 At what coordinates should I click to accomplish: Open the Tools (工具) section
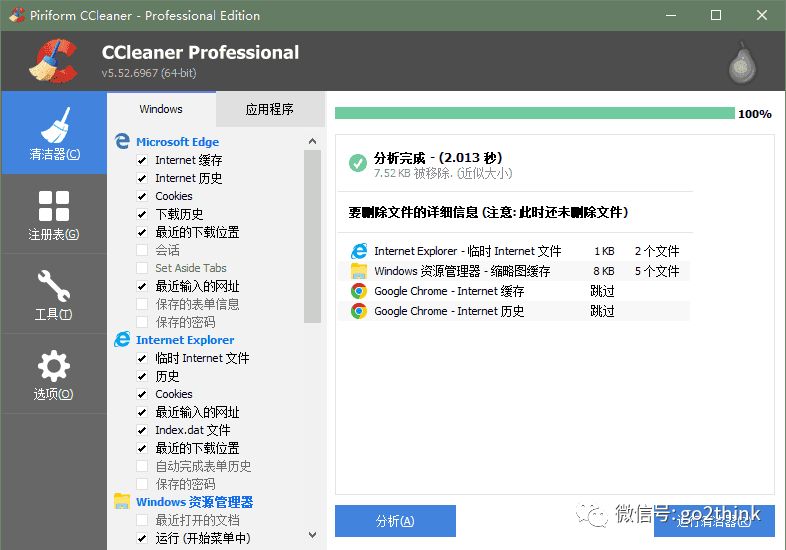54,294
